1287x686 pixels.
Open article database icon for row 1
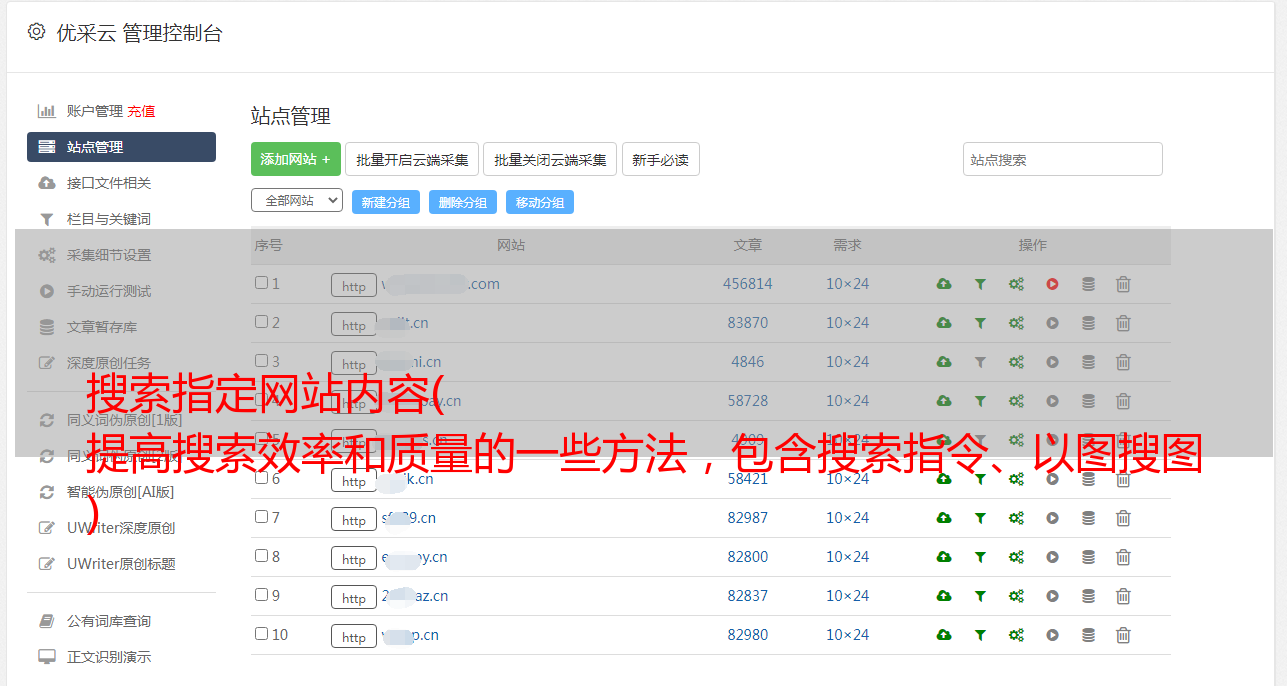click(x=1088, y=284)
